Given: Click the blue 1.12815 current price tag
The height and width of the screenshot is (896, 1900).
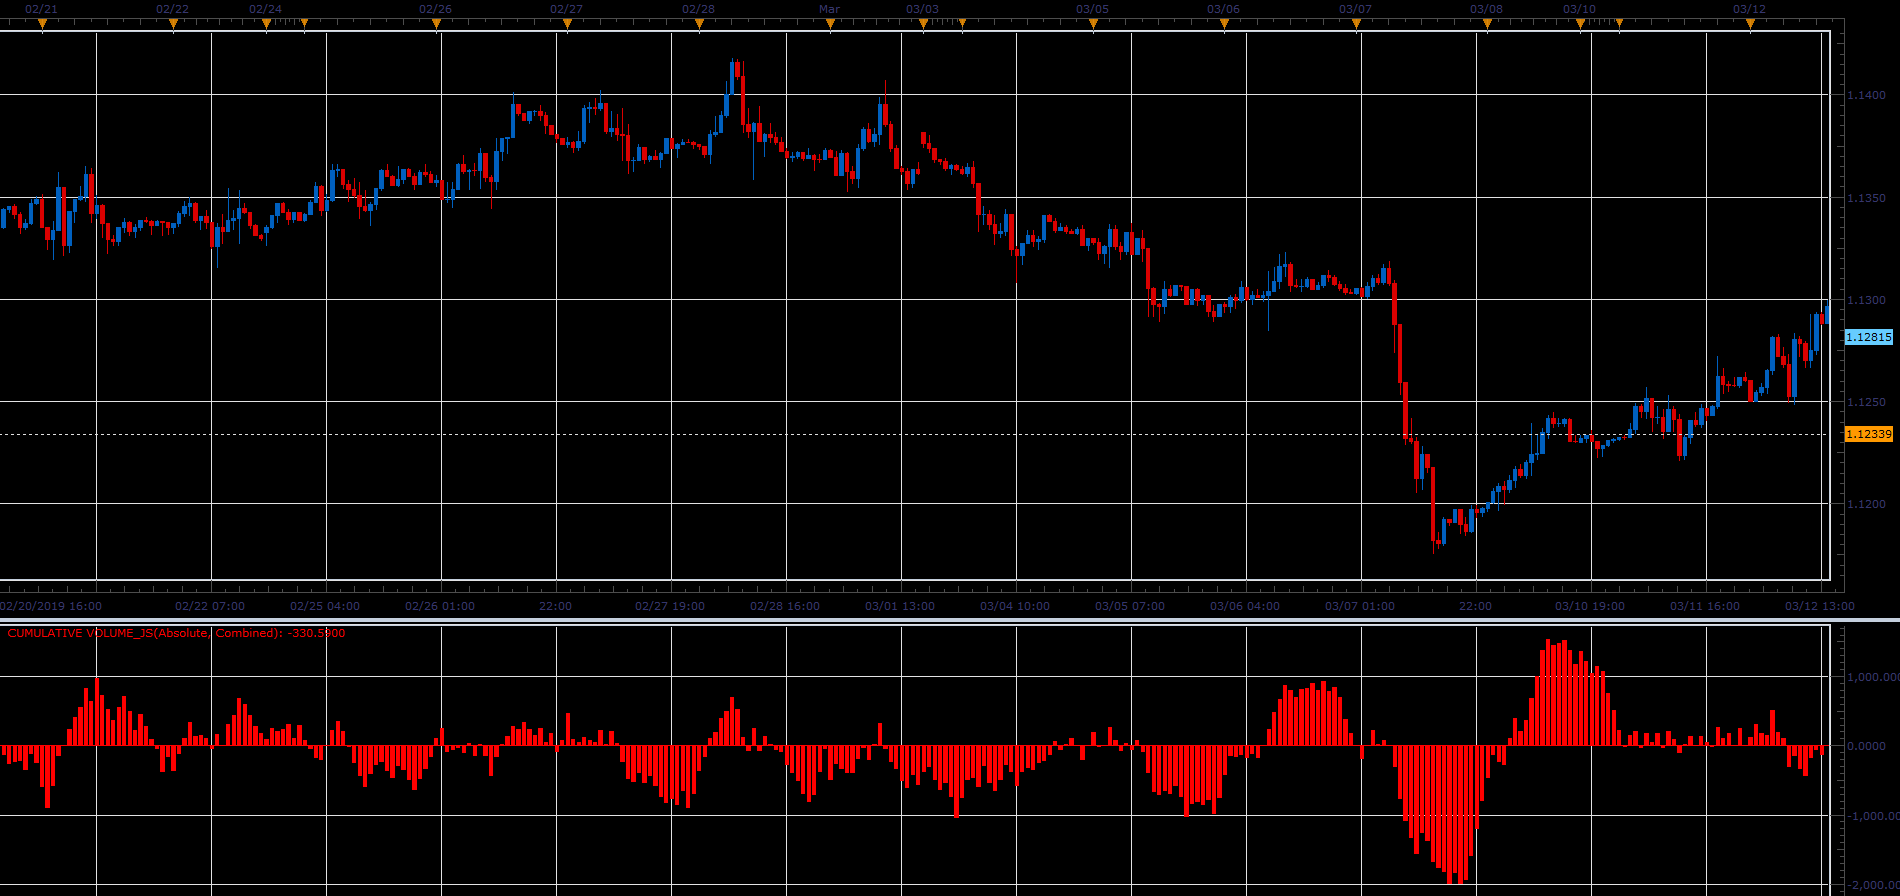Looking at the screenshot, I should pos(1868,337).
